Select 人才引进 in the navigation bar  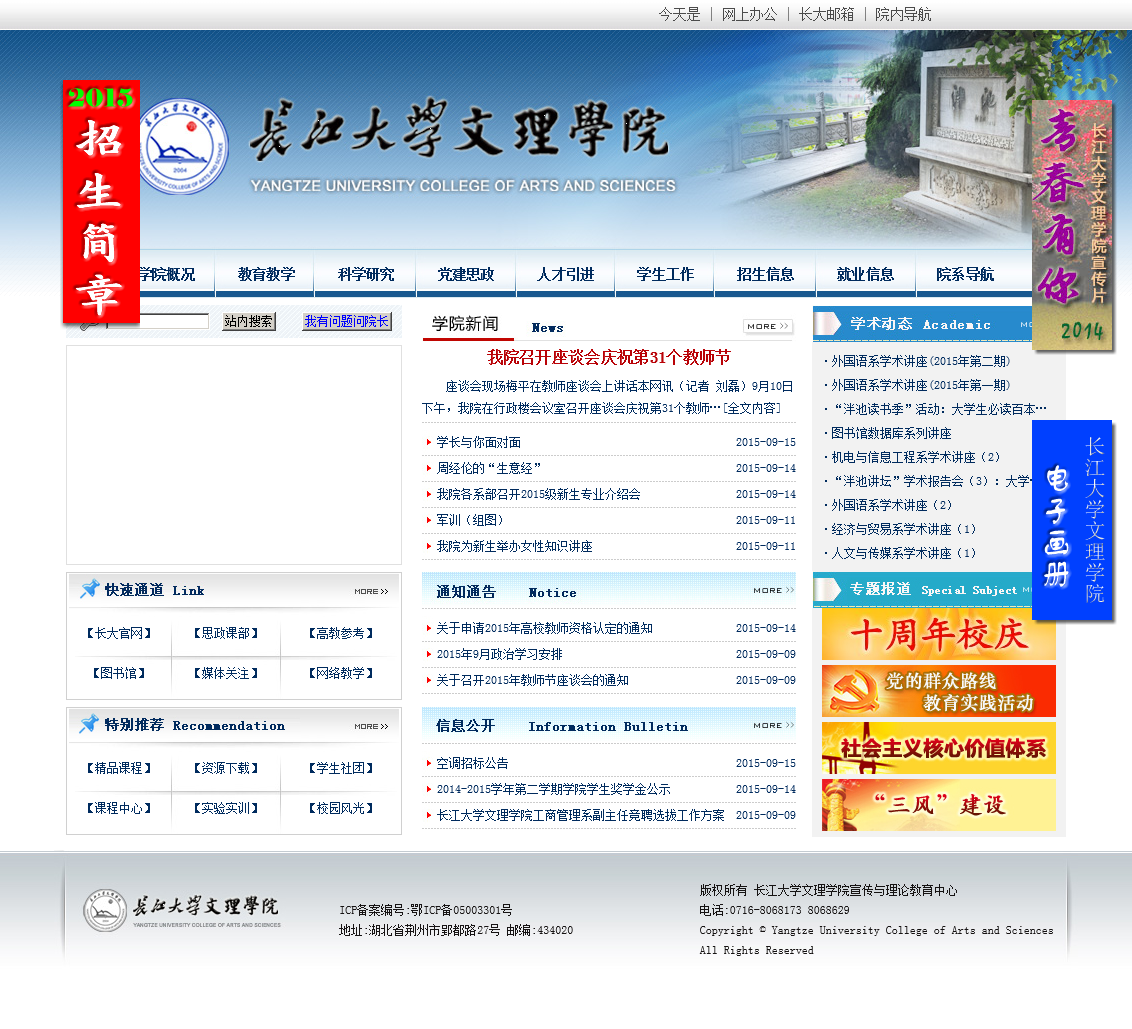pyautogui.click(x=565, y=274)
